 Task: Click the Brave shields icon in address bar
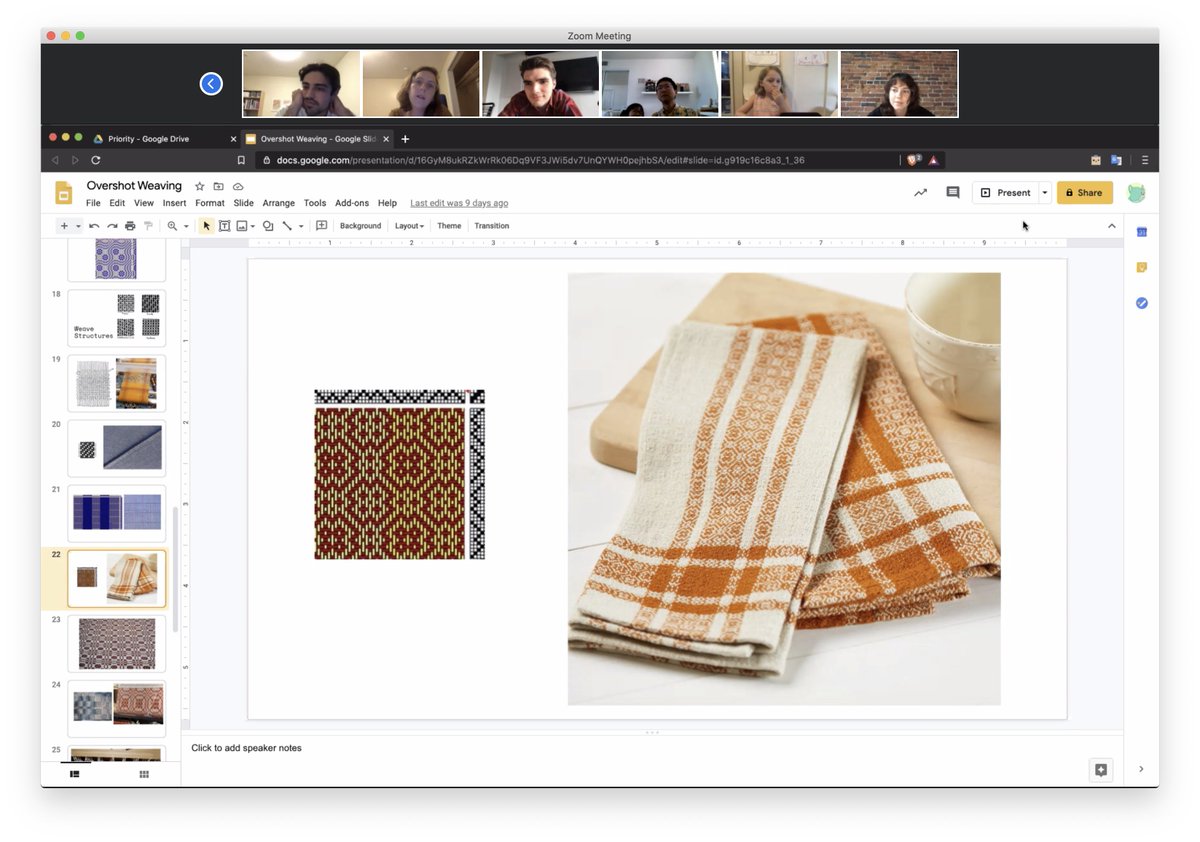913,160
